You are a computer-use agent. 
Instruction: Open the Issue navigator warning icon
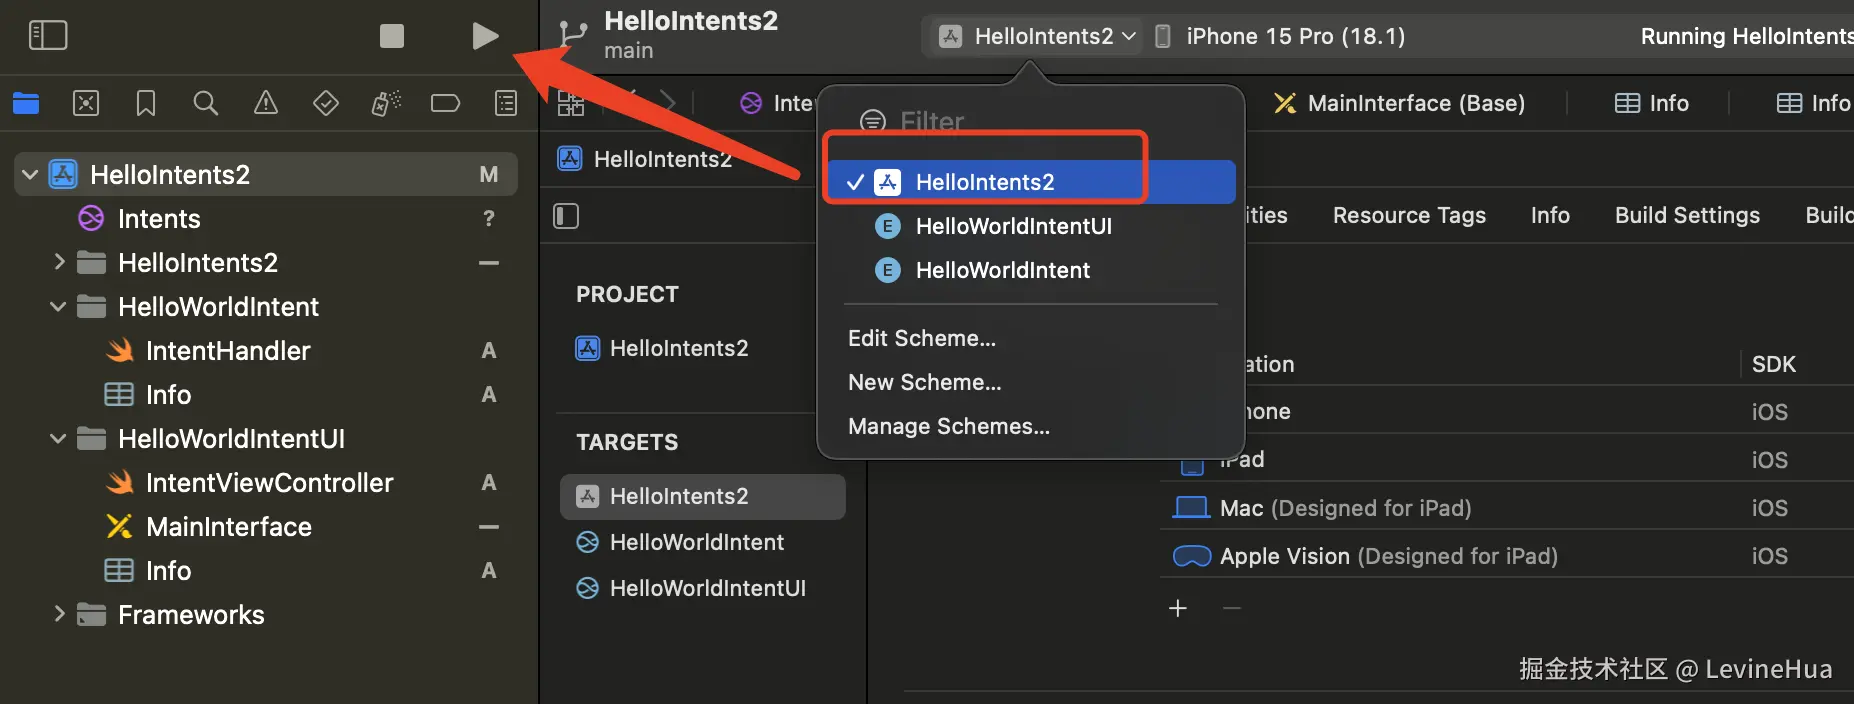(266, 103)
